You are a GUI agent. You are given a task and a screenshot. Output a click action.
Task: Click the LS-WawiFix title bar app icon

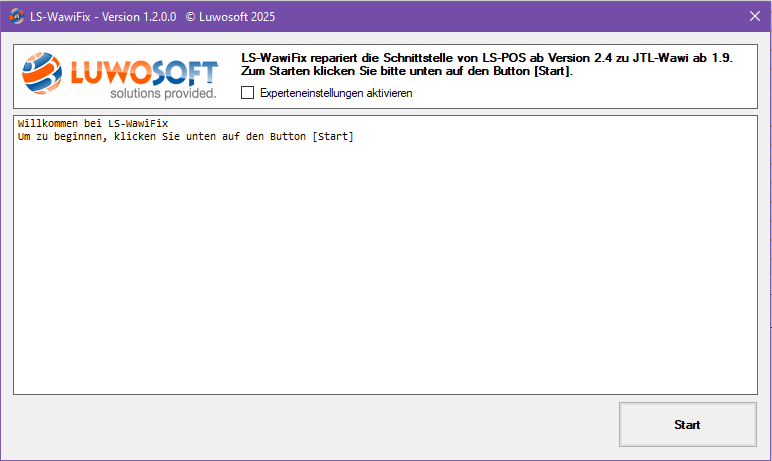pos(16,16)
